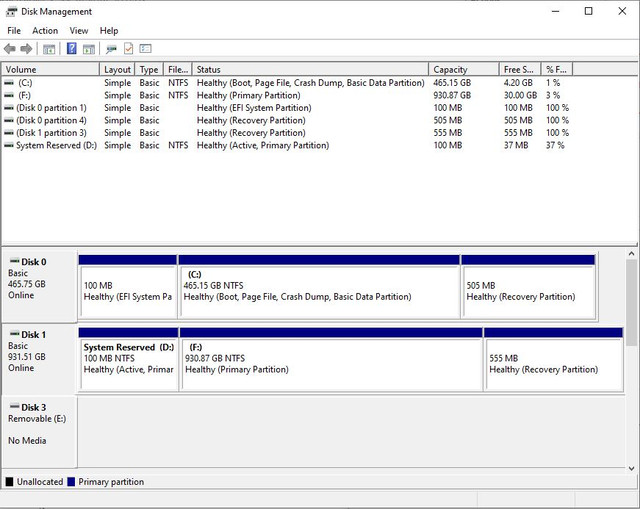Click the Disk 0 465.75 GB size label
Viewport: 640px width, 509px height.
27,284
